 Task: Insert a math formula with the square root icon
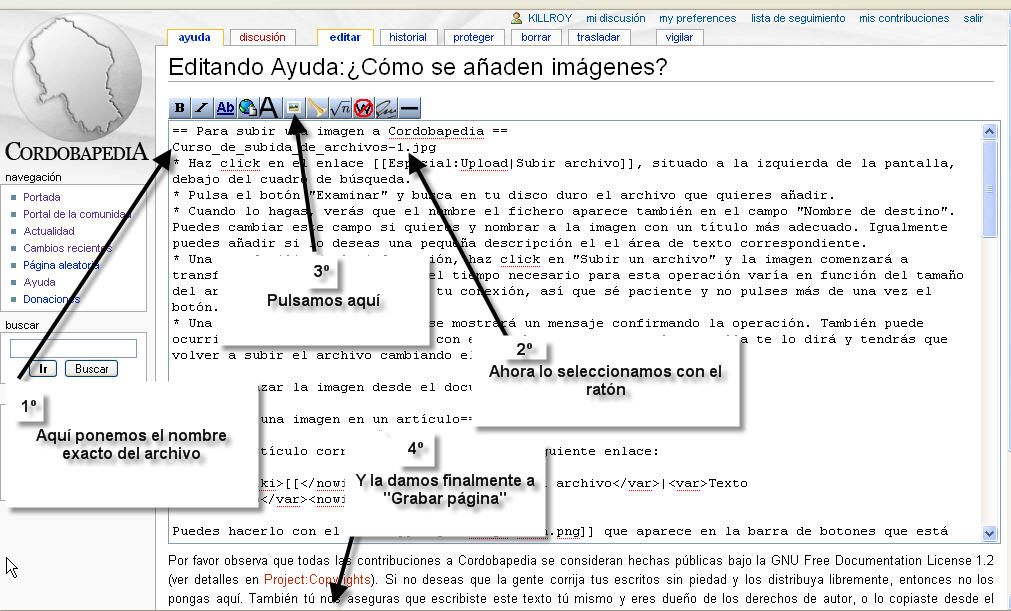tap(340, 108)
